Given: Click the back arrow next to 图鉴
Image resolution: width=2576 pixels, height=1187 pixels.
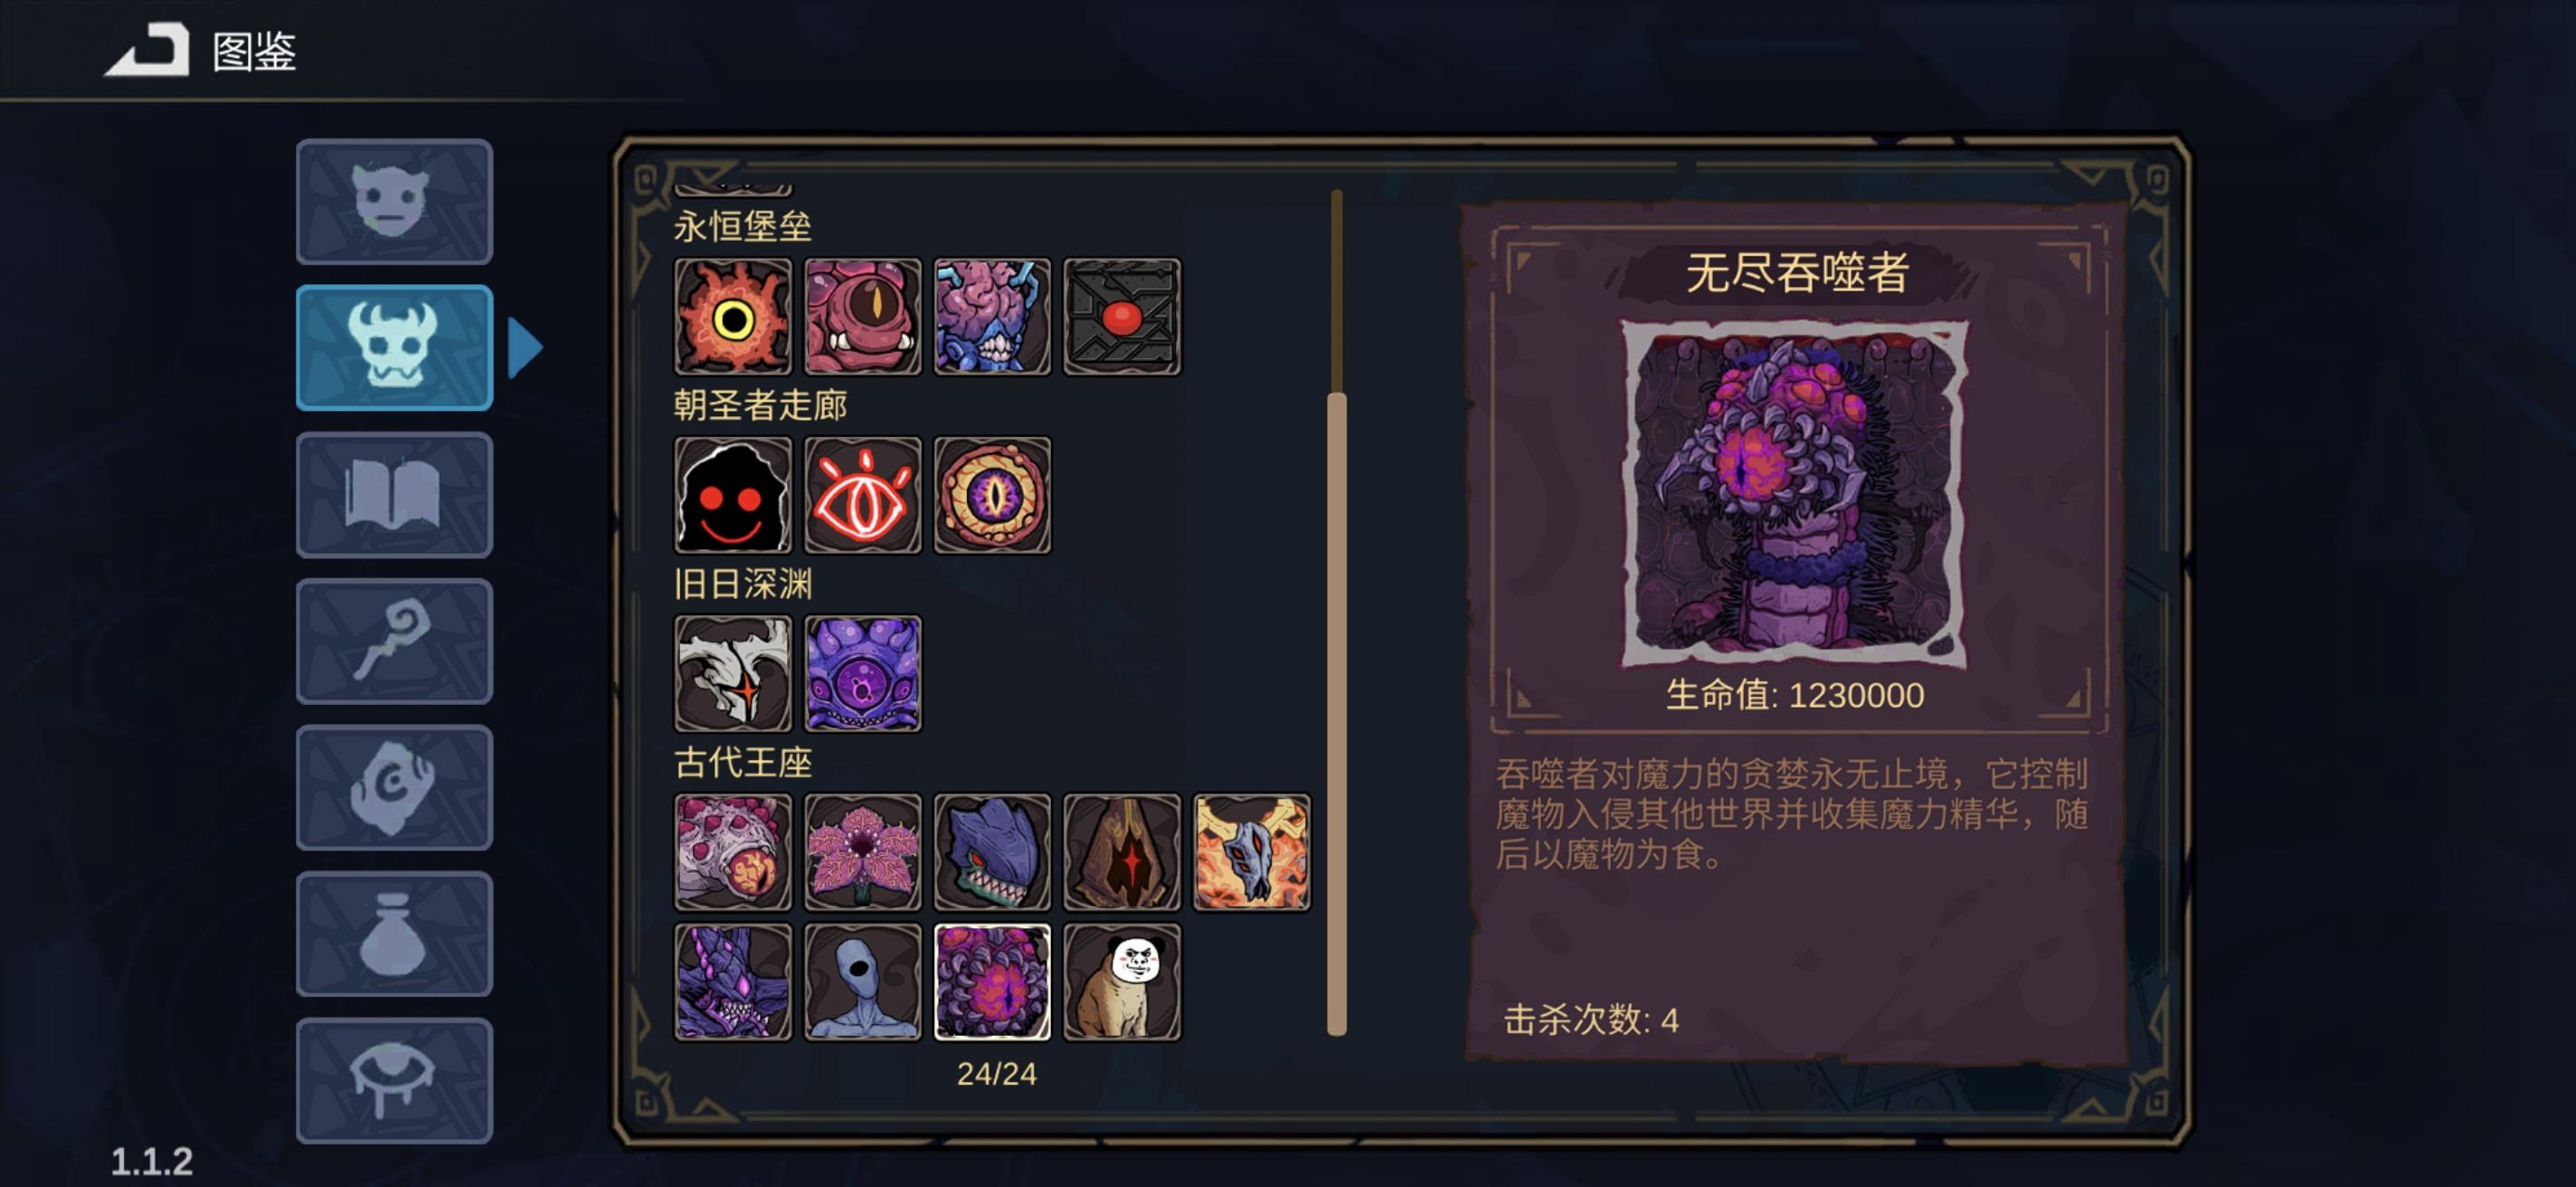Looking at the screenshot, I should 148,50.
